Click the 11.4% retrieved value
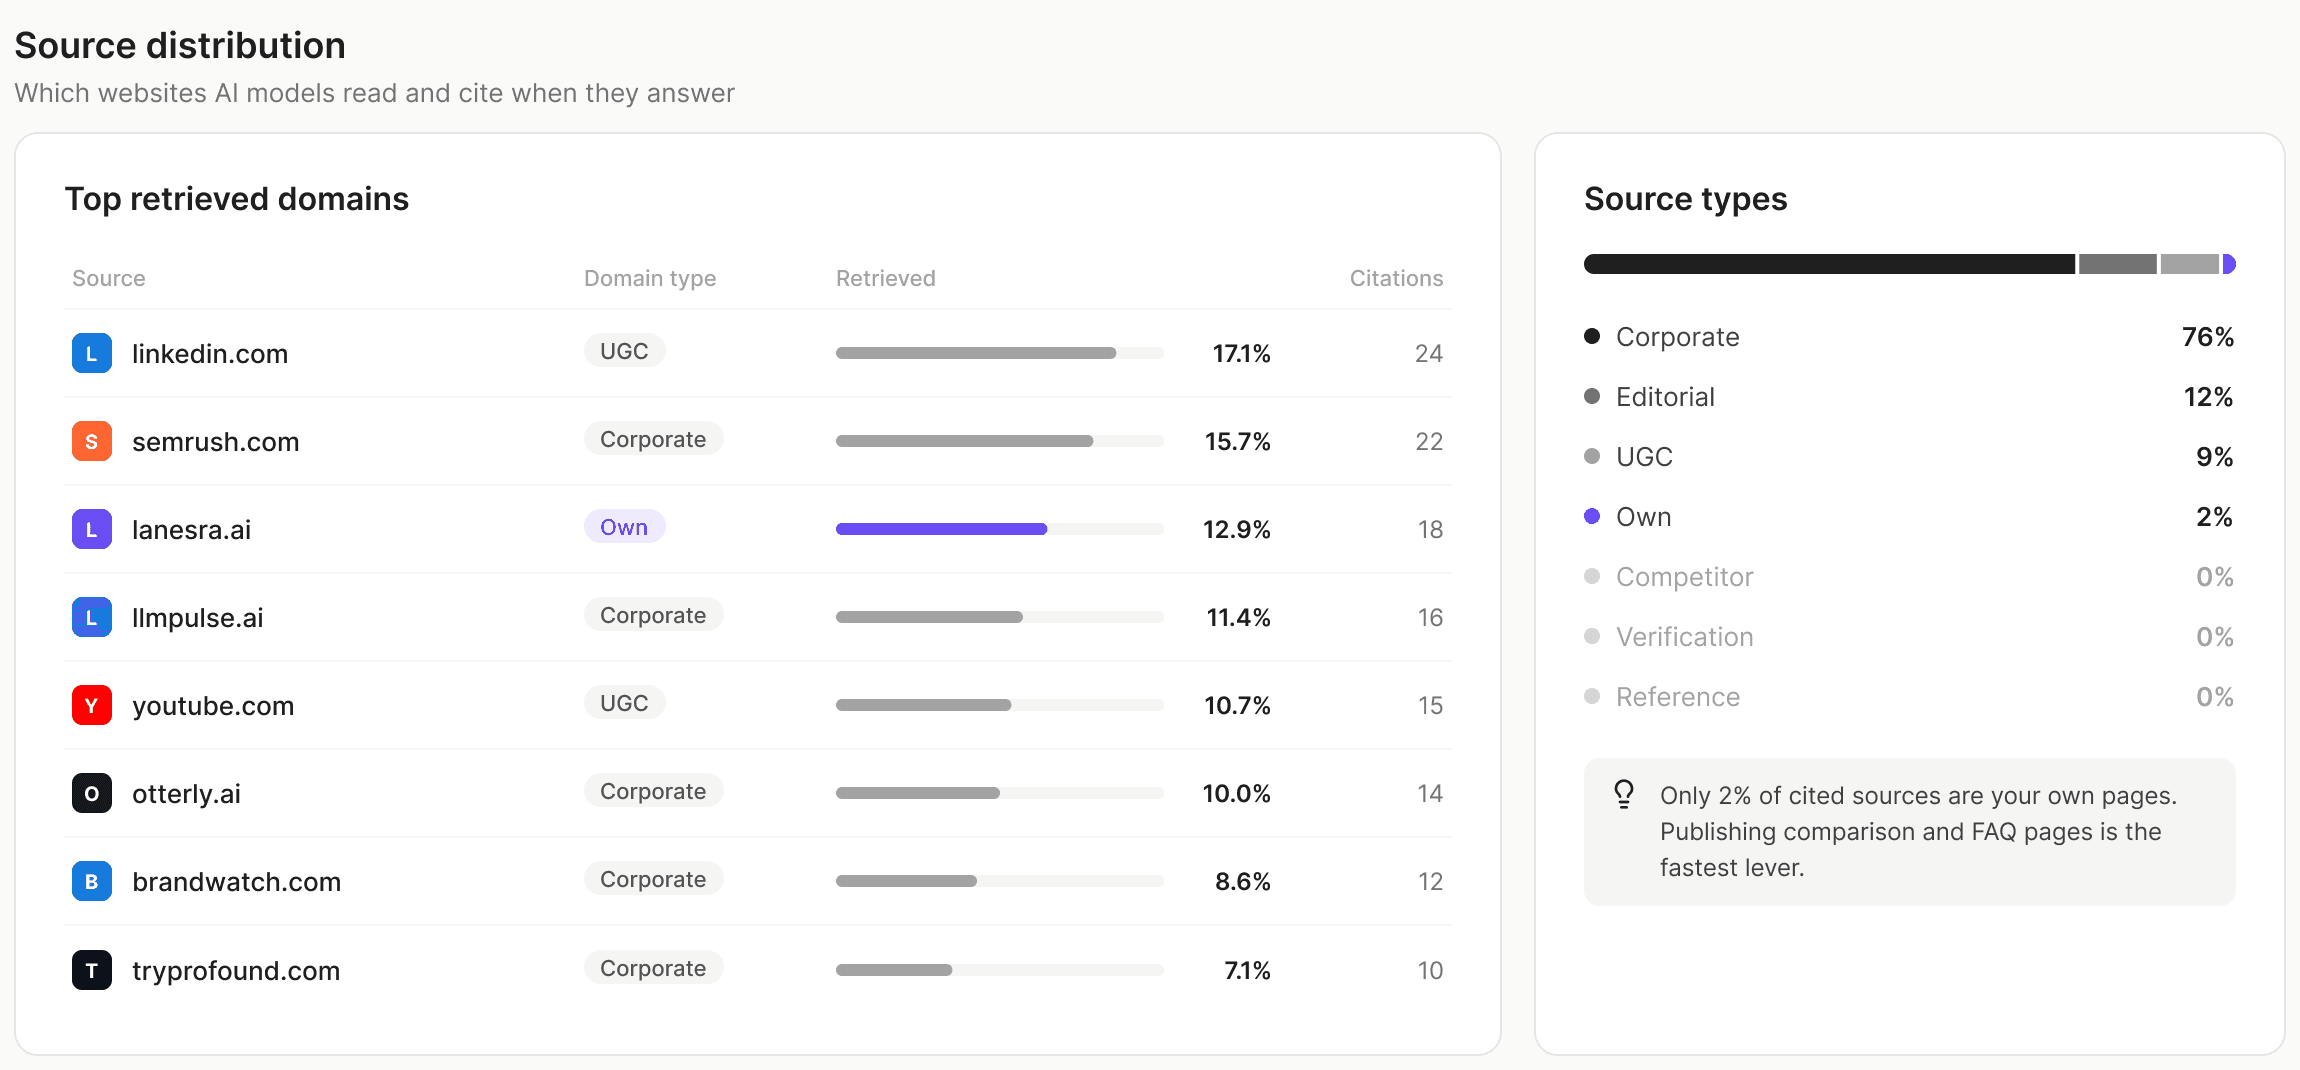Image resolution: width=2300 pixels, height=1070 pixels. pos(1239,617)
